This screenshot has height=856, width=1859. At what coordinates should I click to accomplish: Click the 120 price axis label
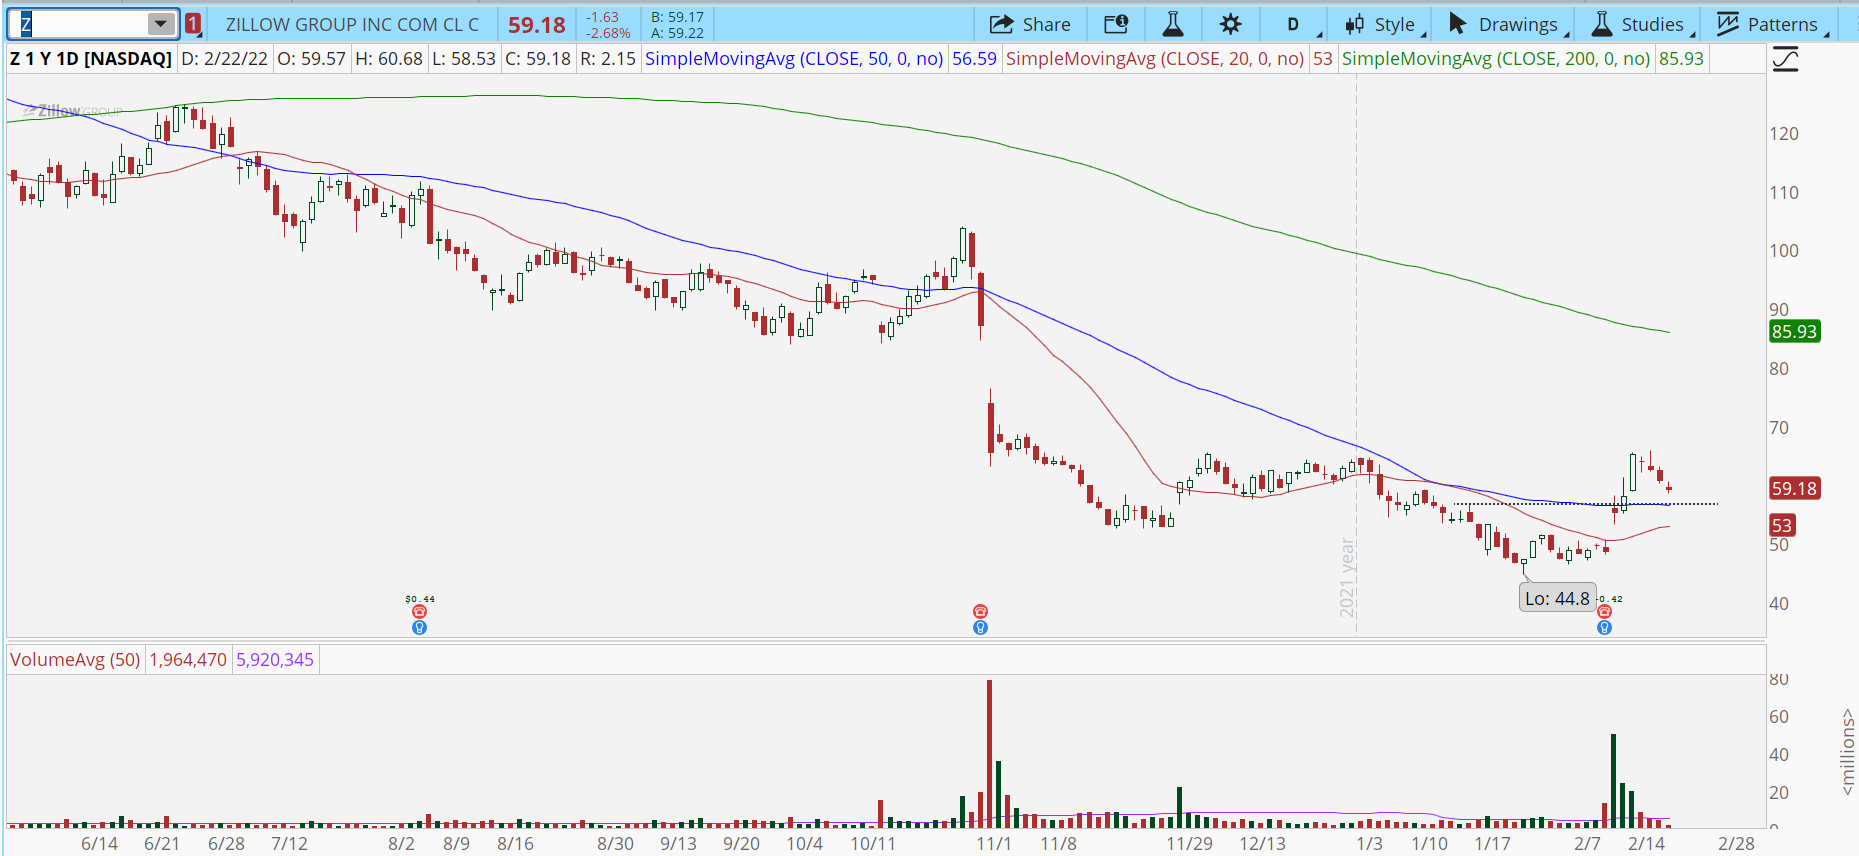pos(1784,134)
